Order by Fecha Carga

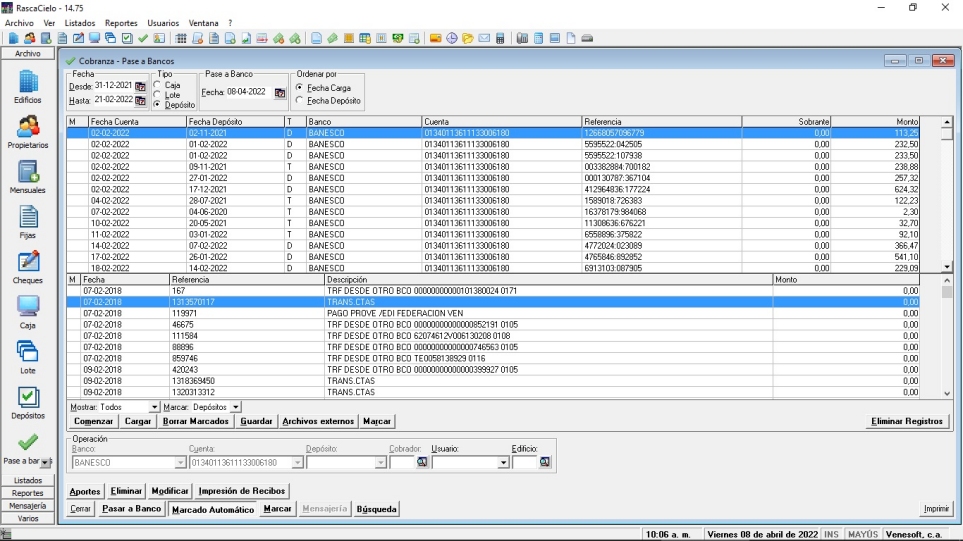[x=299, y=87]
